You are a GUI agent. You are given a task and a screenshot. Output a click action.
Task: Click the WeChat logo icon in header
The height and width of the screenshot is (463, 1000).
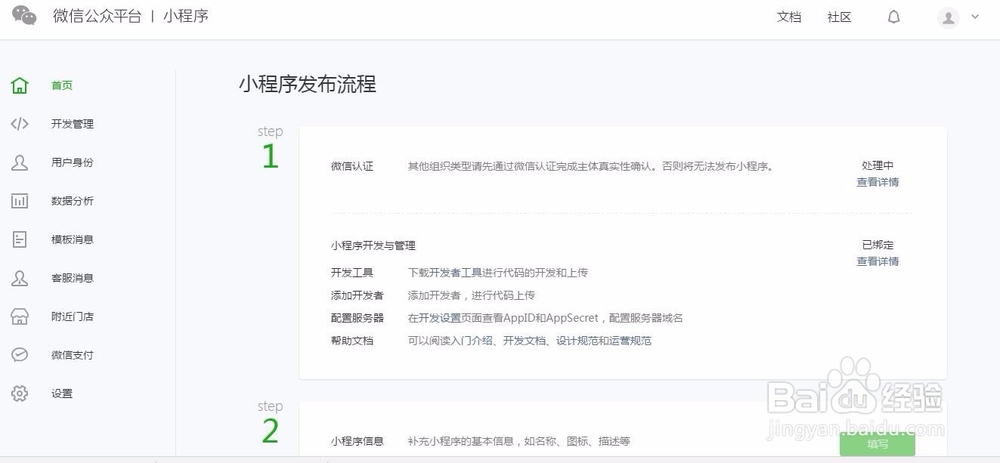pyautogui.click(x=24, y=16)
